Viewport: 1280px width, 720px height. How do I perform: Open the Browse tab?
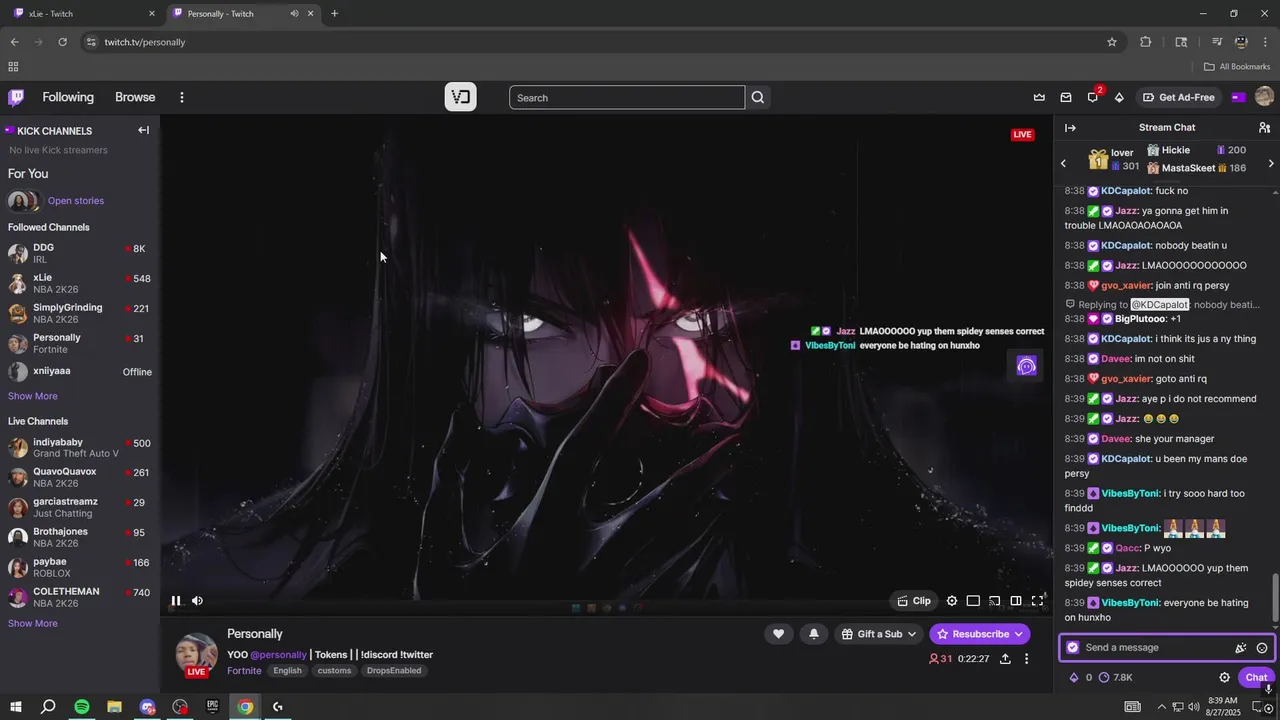pyautogui.click(x=135, y=97)
